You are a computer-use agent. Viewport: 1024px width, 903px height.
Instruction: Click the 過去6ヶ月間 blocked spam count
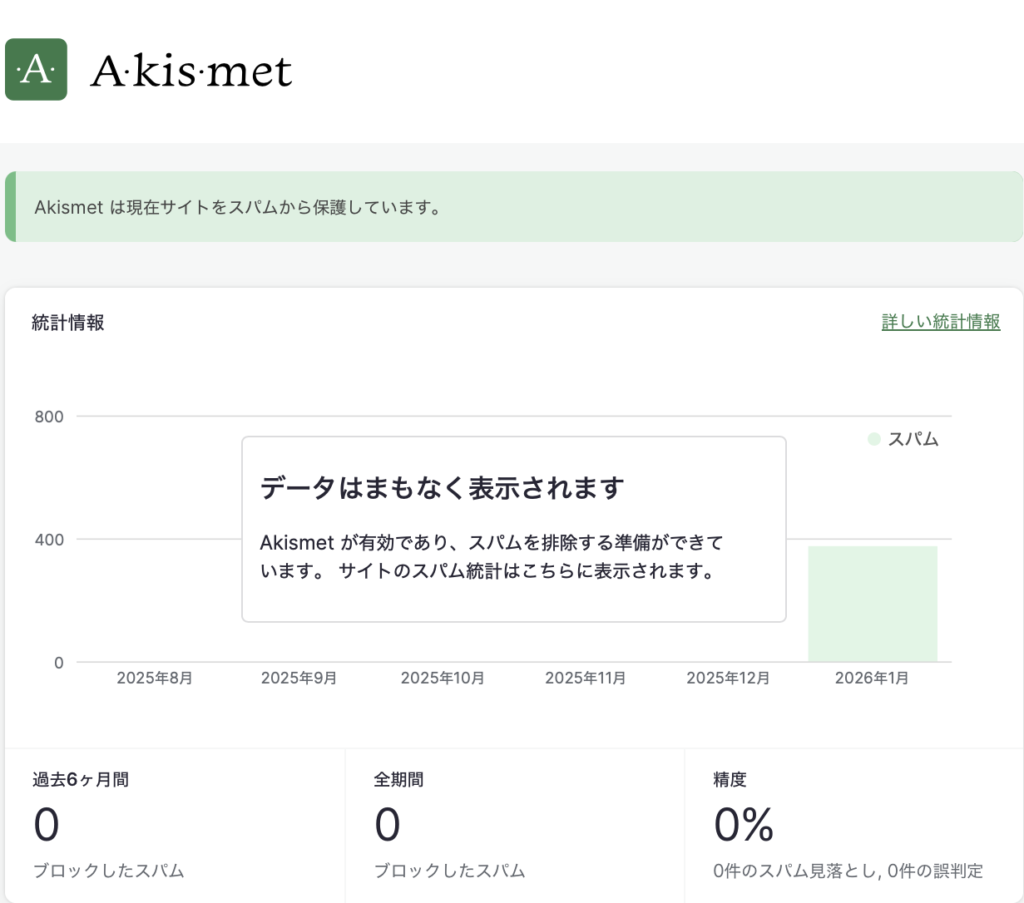pyautogui.click(x=47, y=825)
